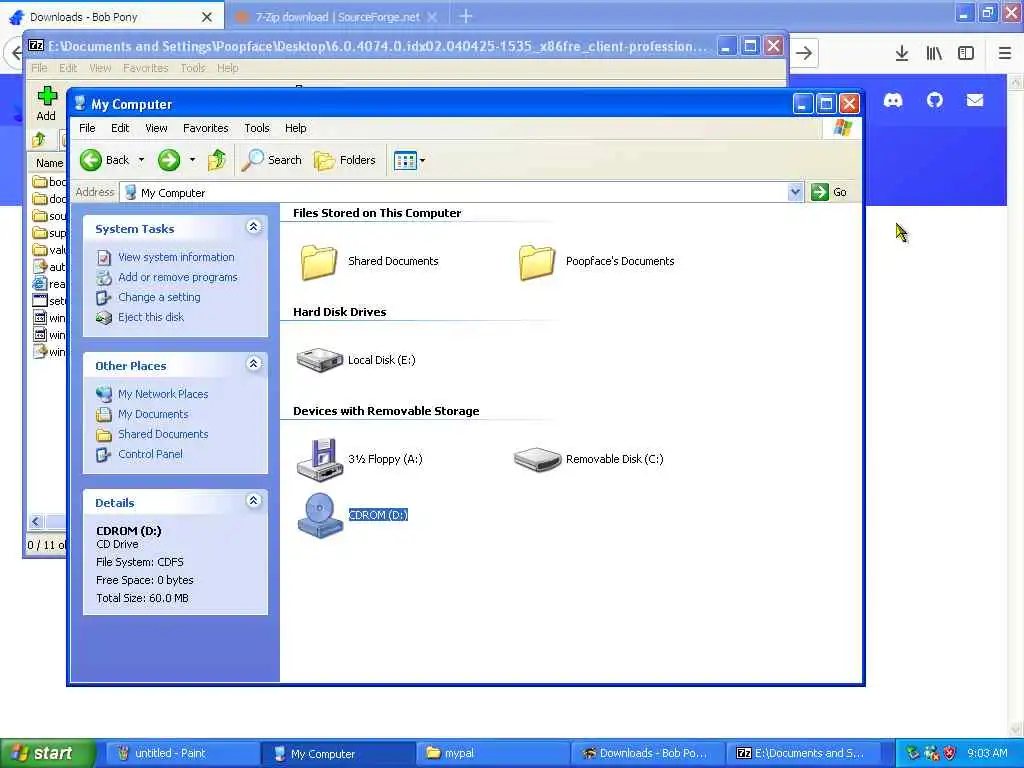
Task: Click the Back arrow in My Computer
Action: click(91, 160)
